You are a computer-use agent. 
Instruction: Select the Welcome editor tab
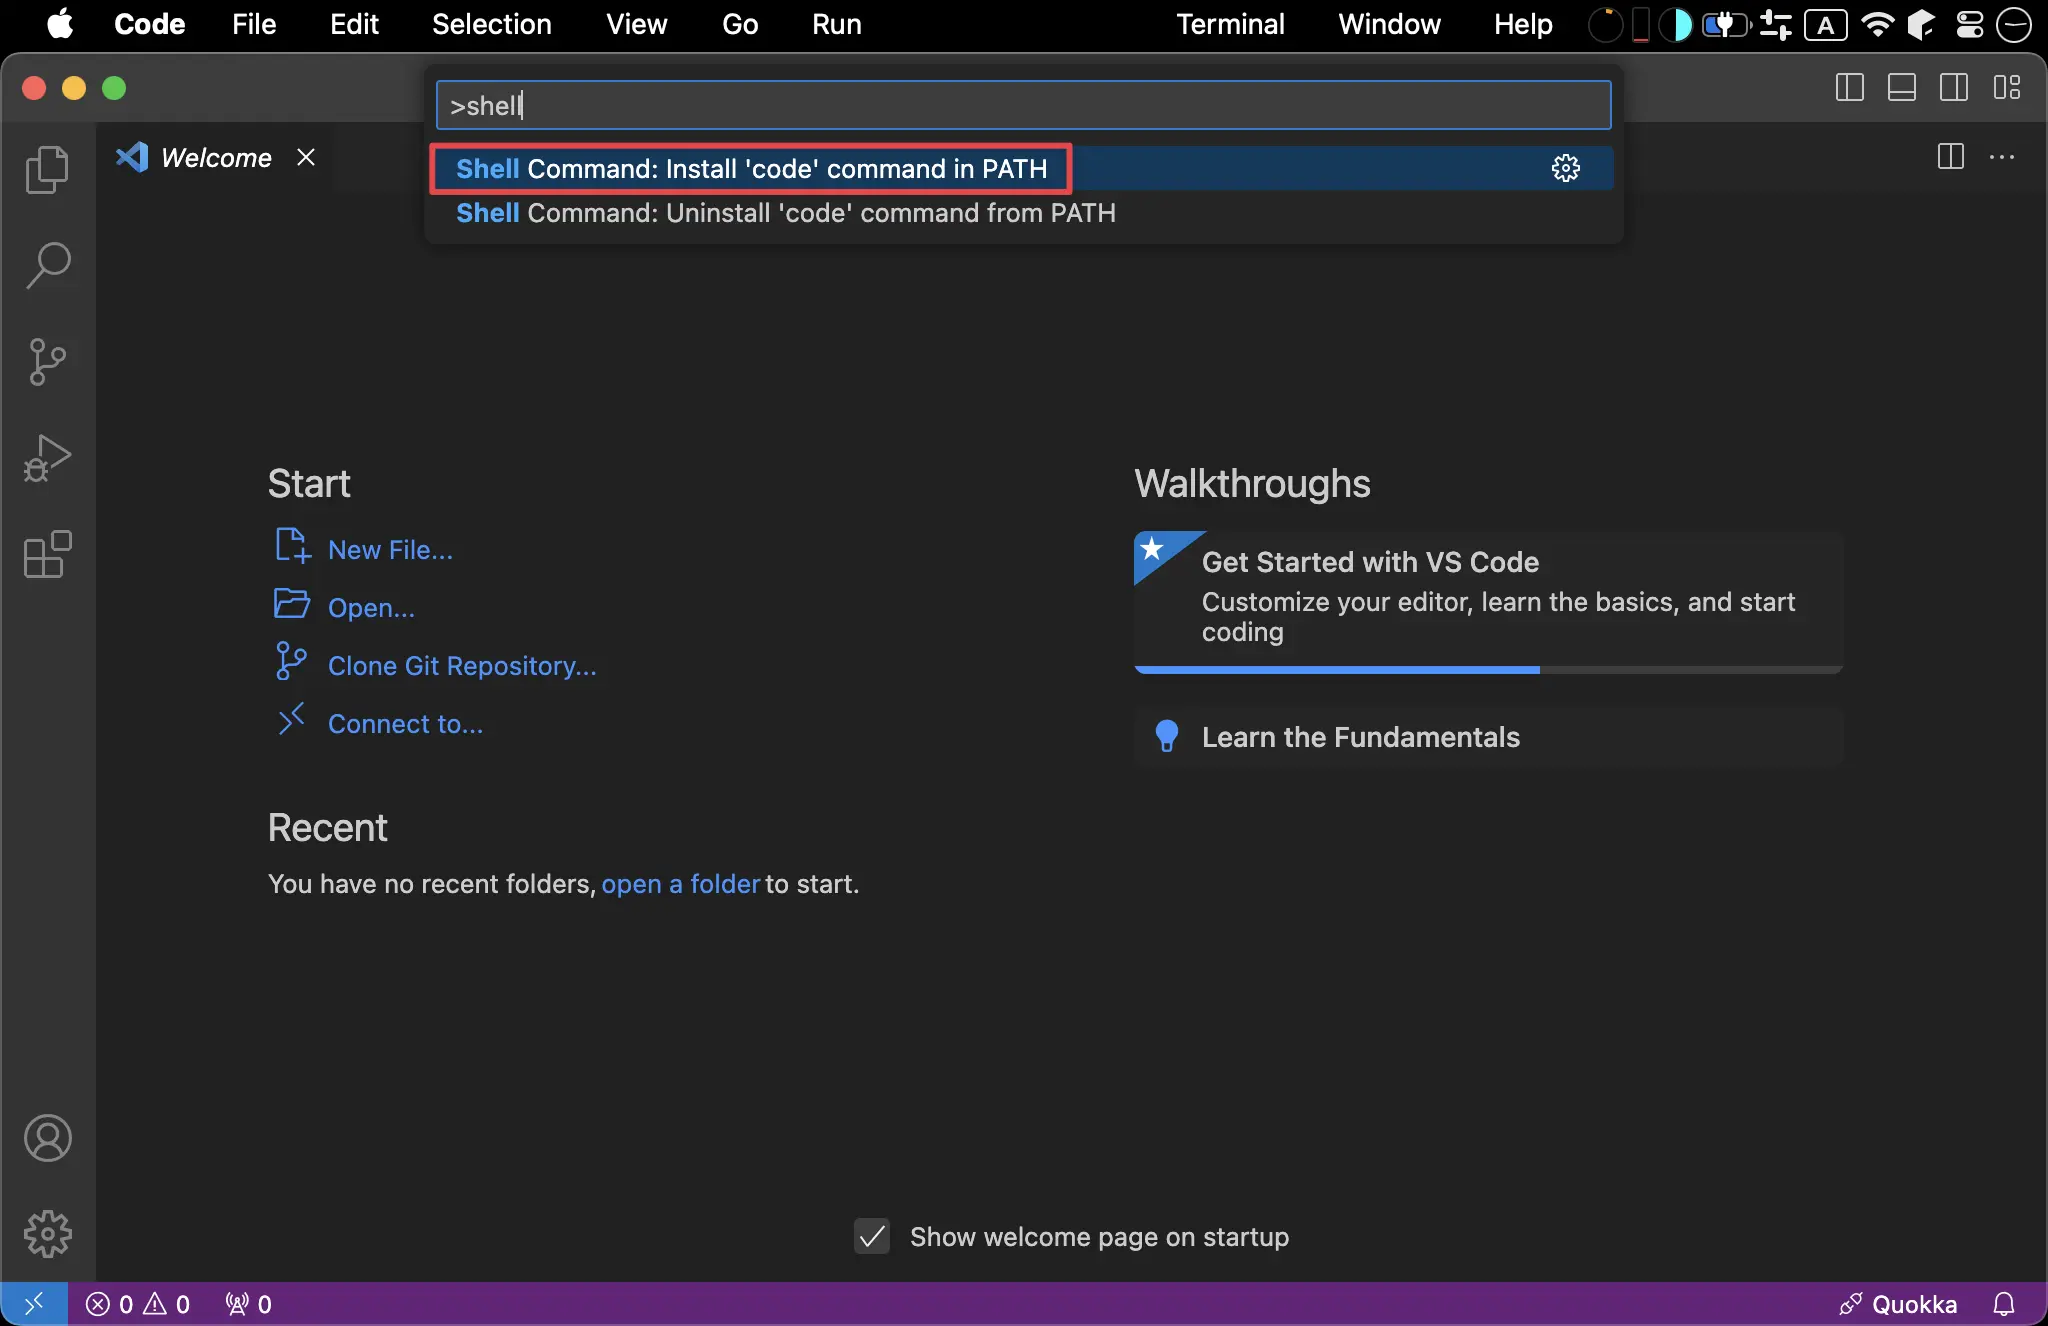(215, 157)
